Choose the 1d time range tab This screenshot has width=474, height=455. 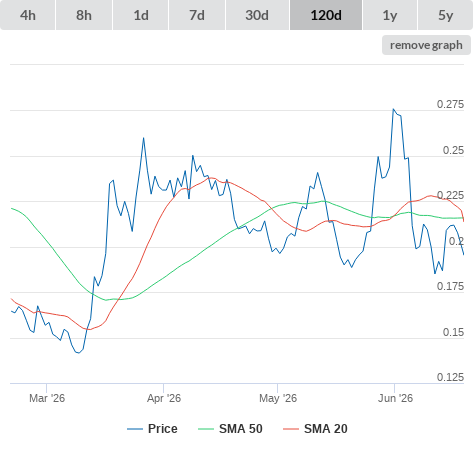141,15
